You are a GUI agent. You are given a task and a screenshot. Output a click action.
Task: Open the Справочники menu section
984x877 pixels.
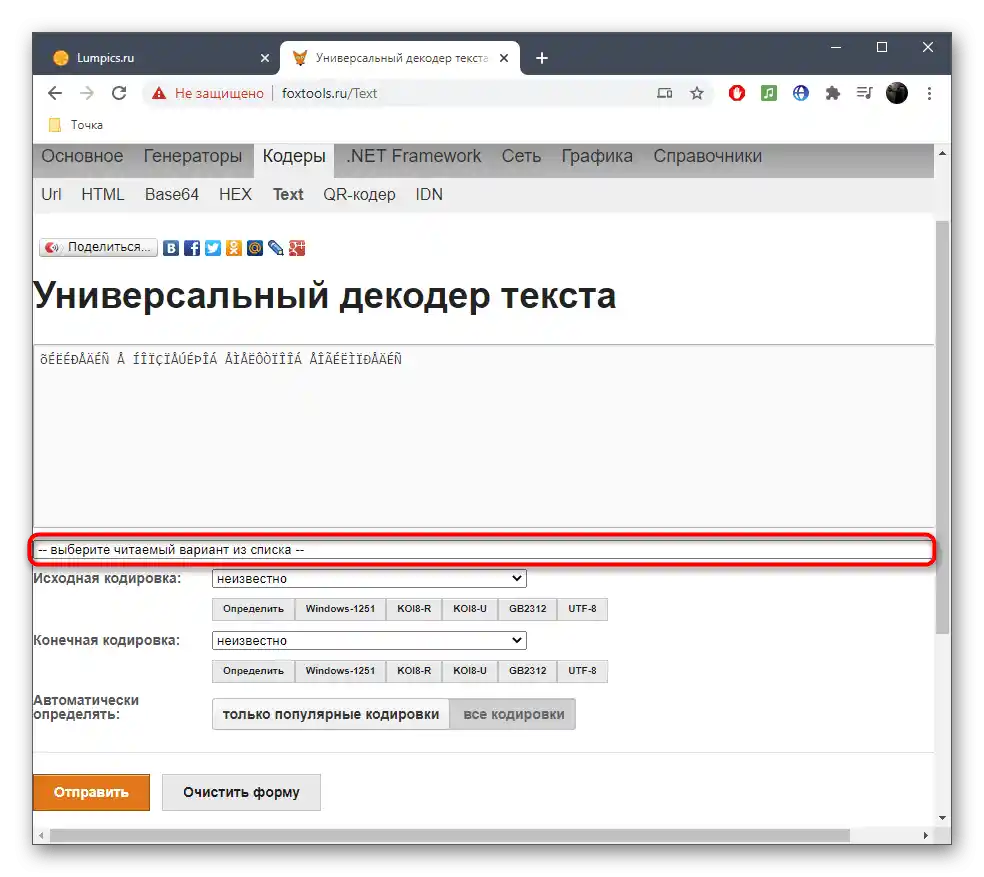pos(707,156)
